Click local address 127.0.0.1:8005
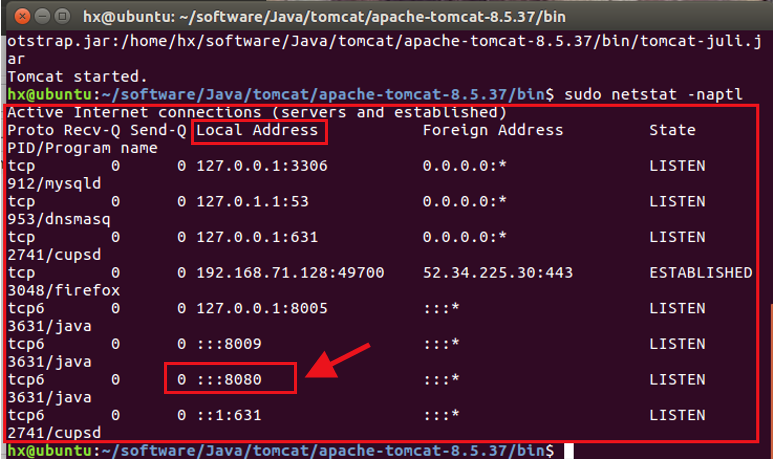The image size is (773, 459). pos(262,309)
